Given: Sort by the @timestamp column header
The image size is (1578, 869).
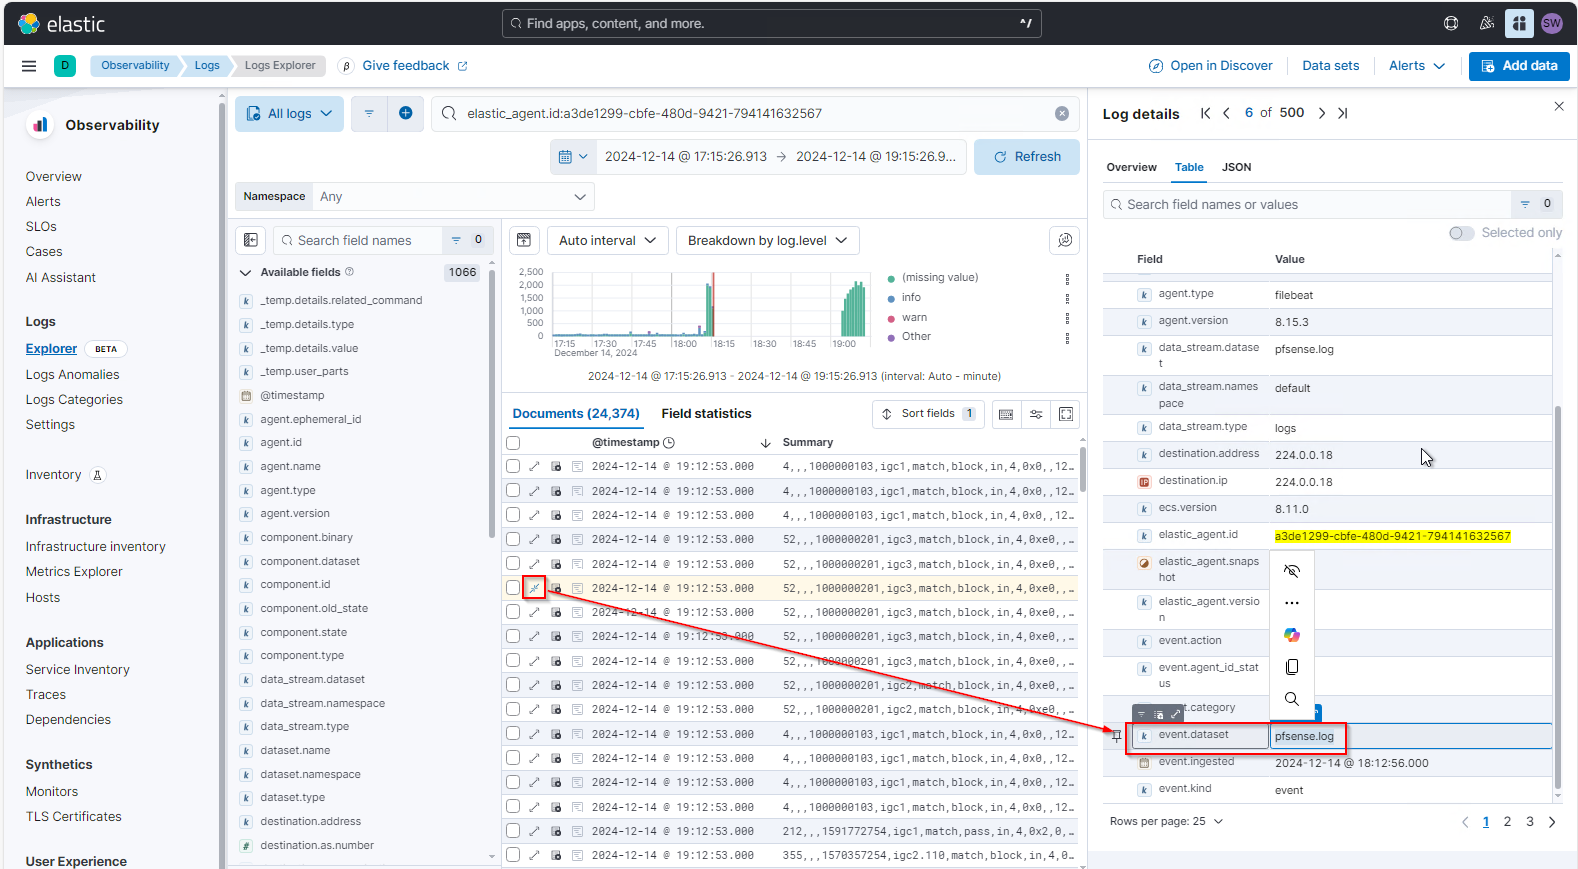Looking at the screenshot, I should pos(625,442).
